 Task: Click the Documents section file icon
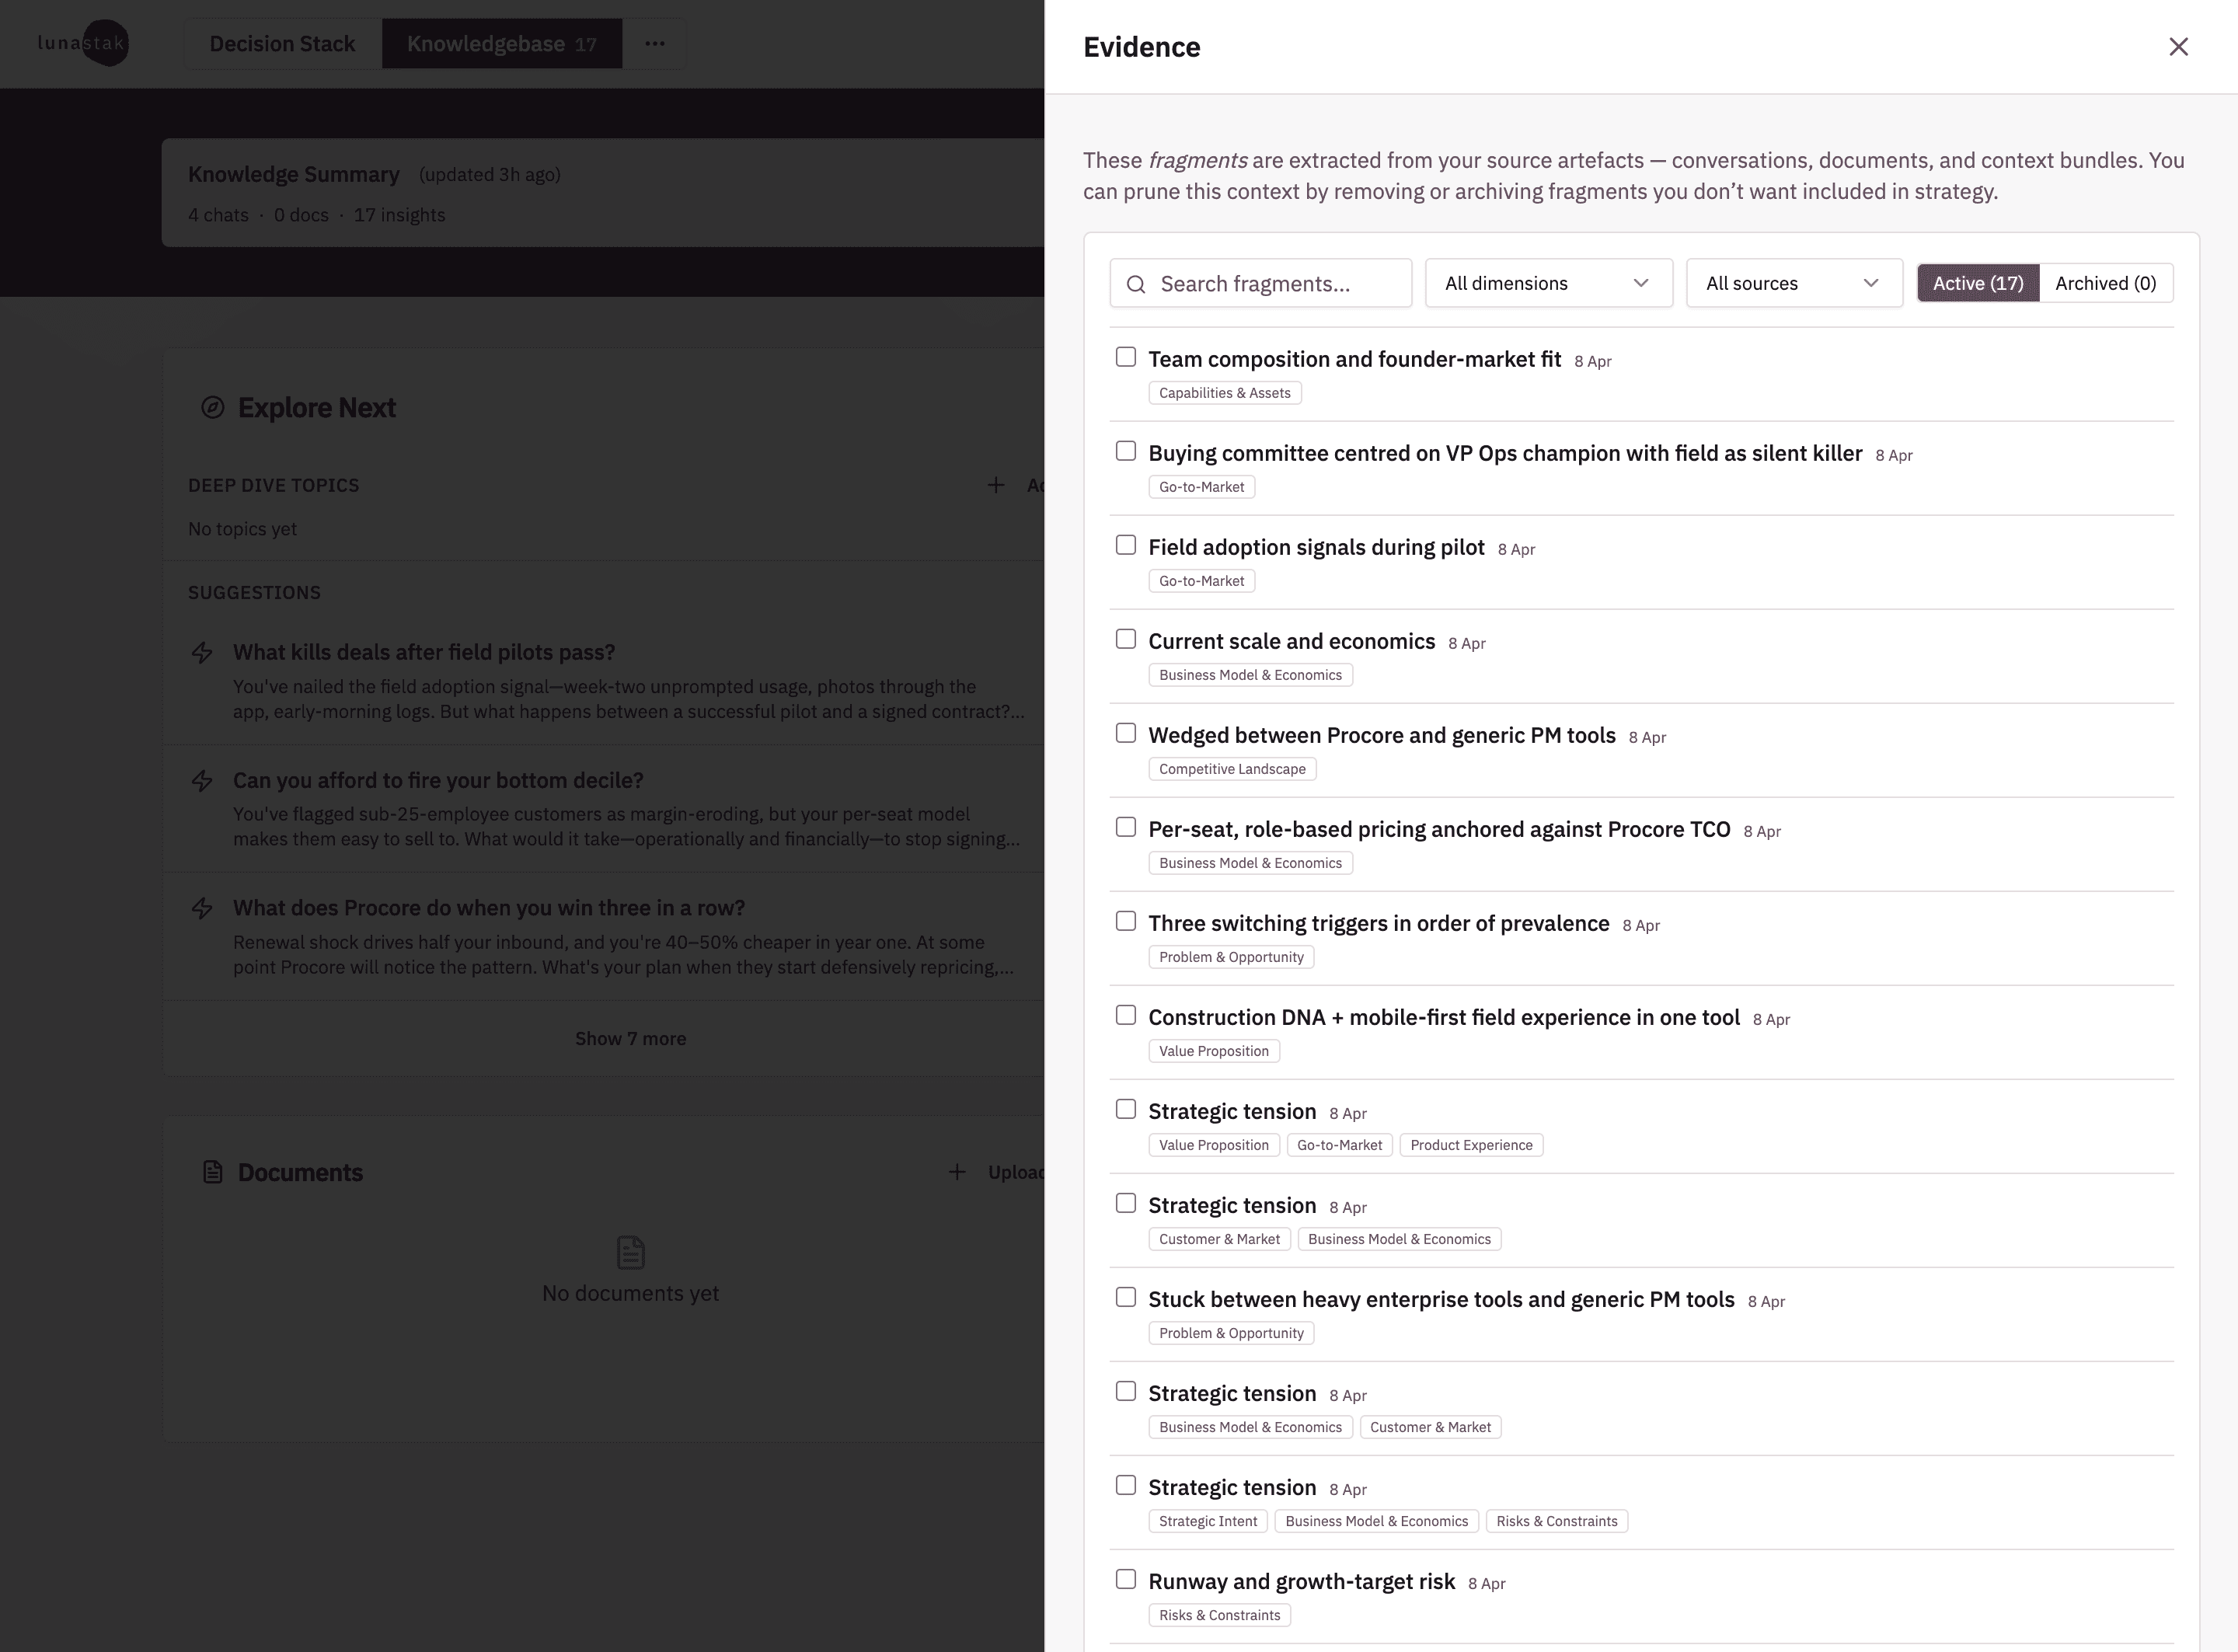212,1172
